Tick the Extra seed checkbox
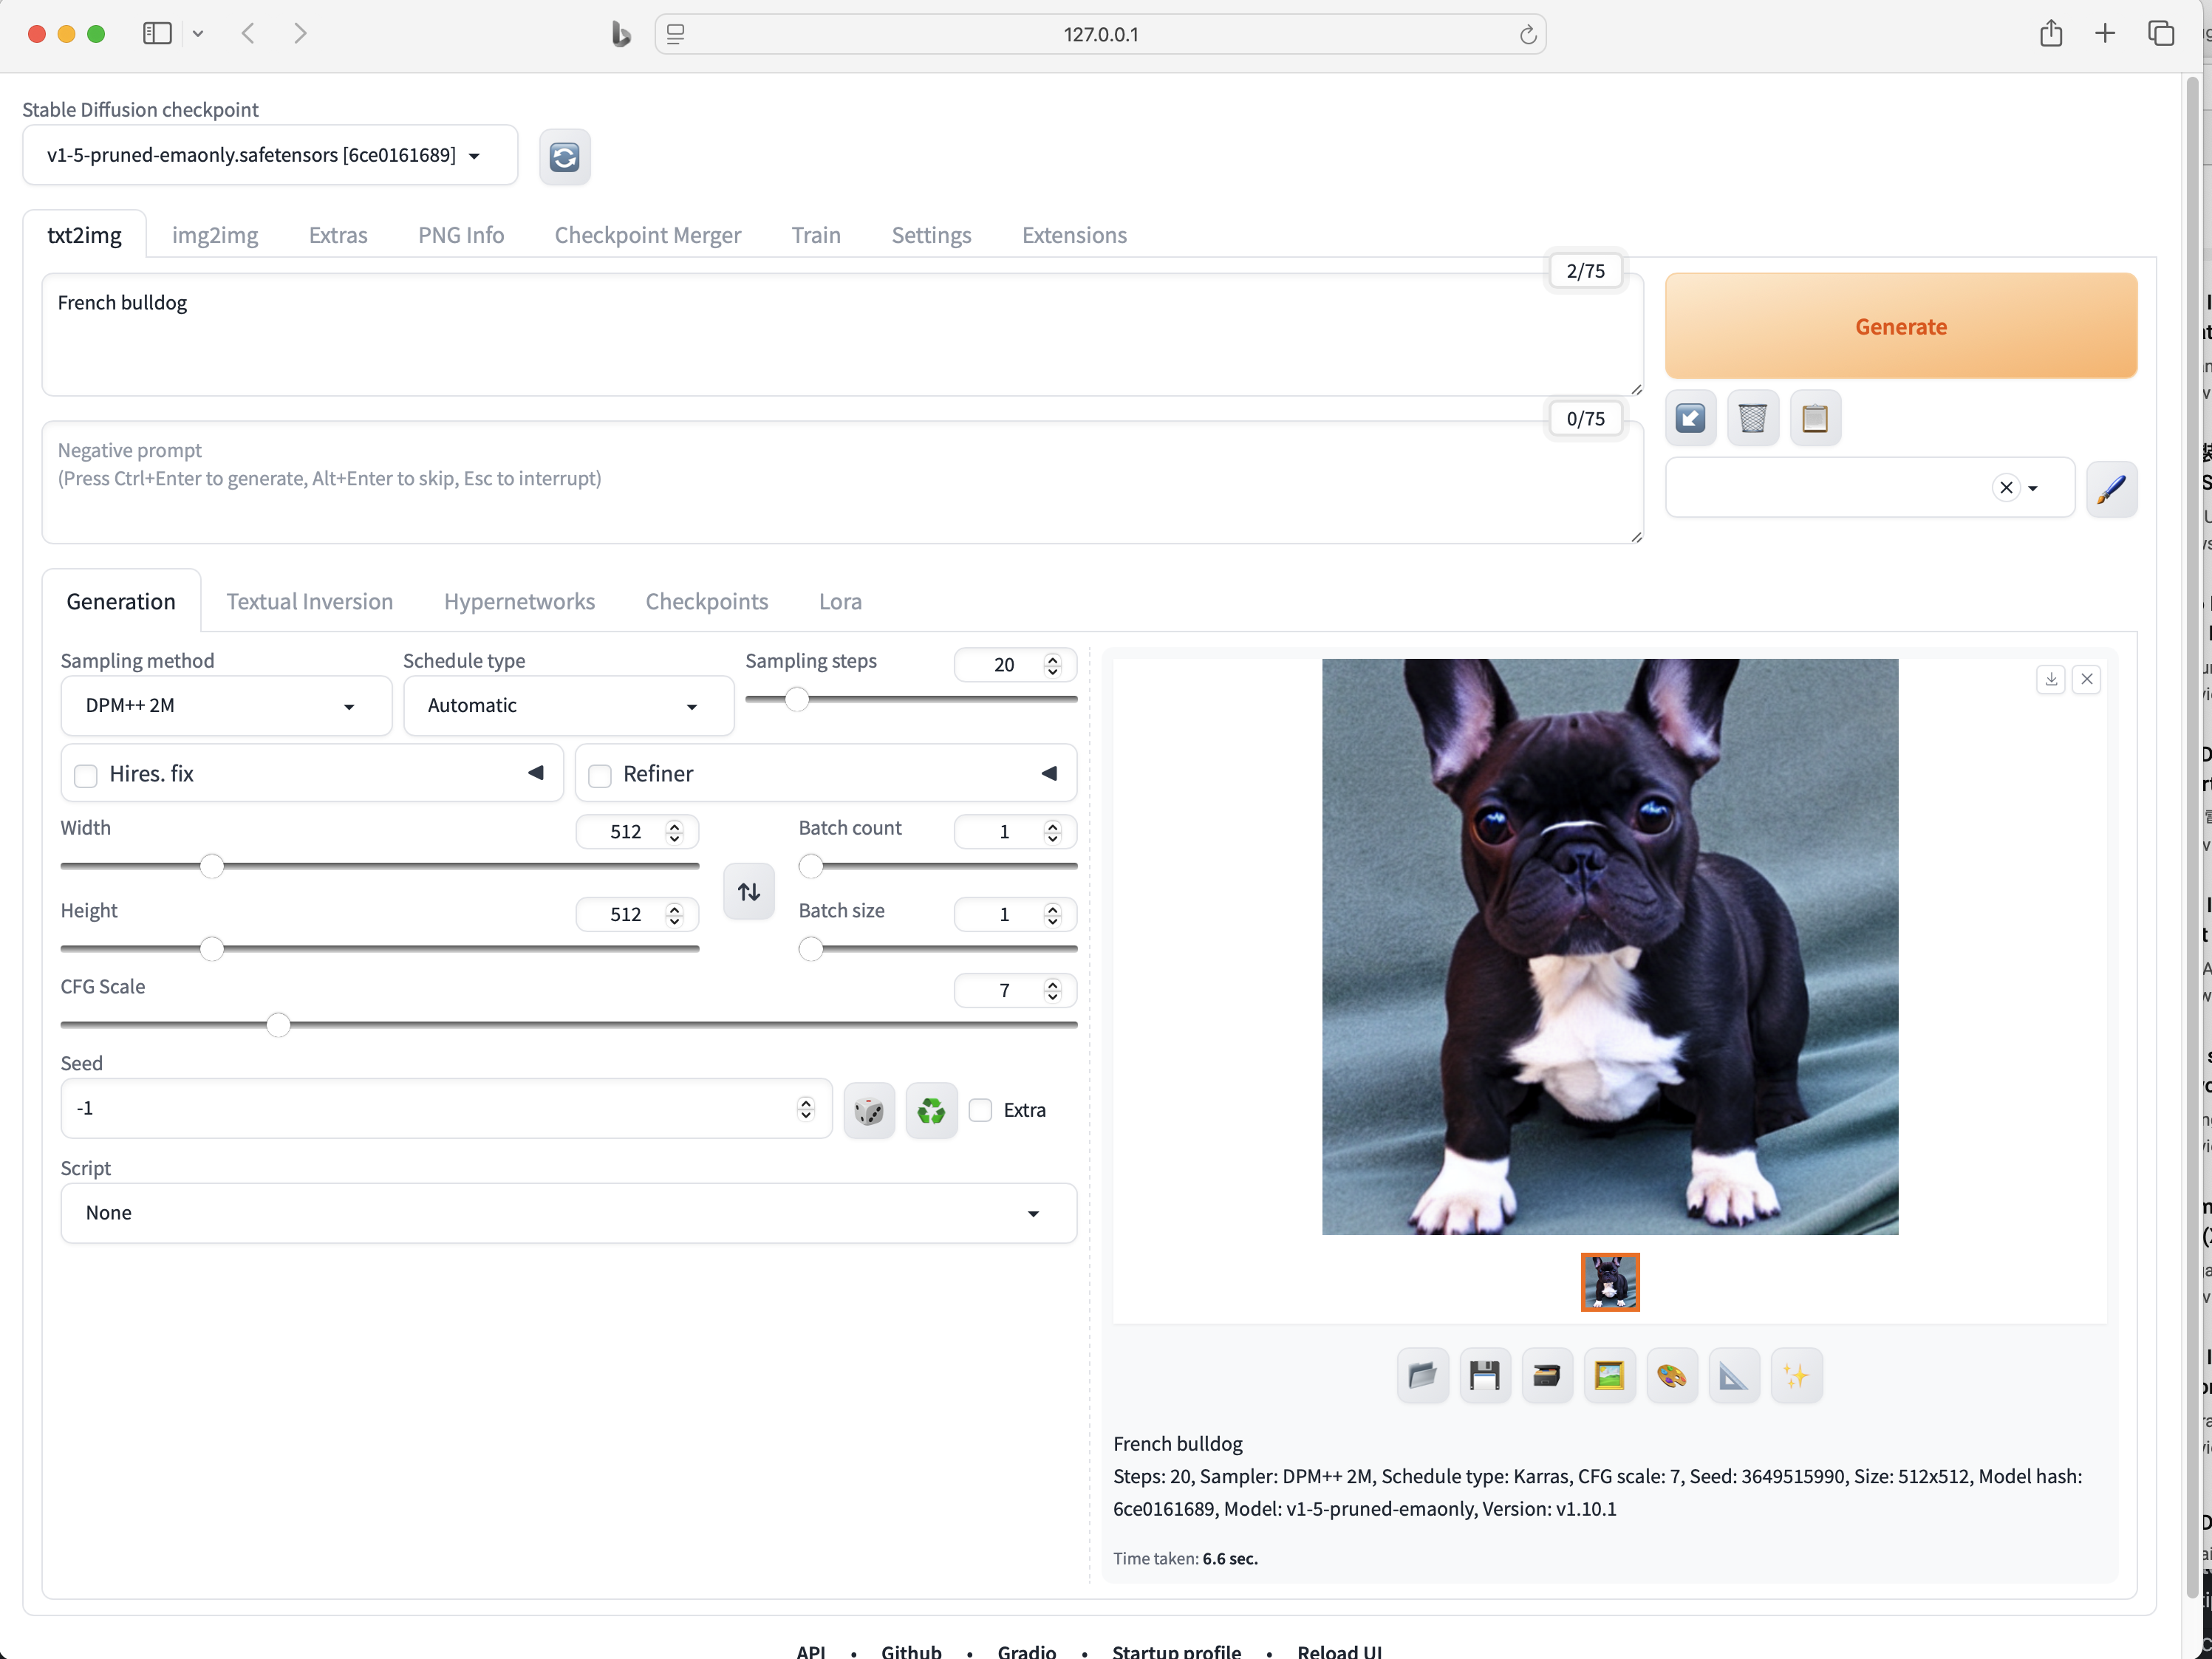 (x=981, y=1110)
